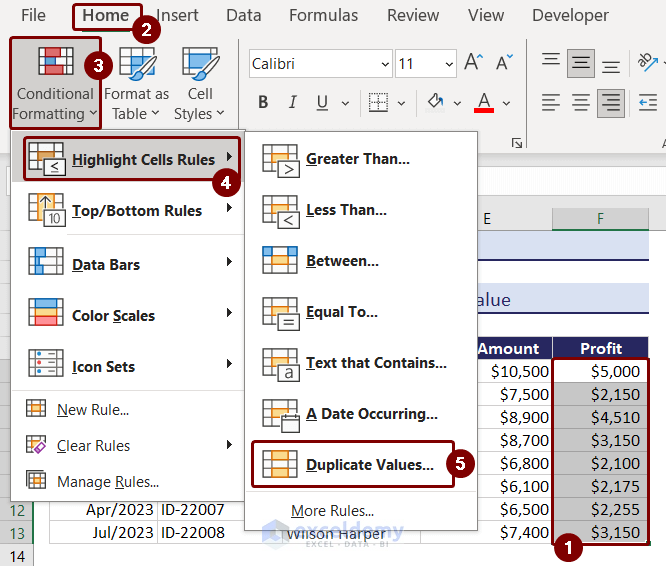Apply the red Font Color icon
The width and height of the screenshot is (666, 566).
click(x=484, y=102)
